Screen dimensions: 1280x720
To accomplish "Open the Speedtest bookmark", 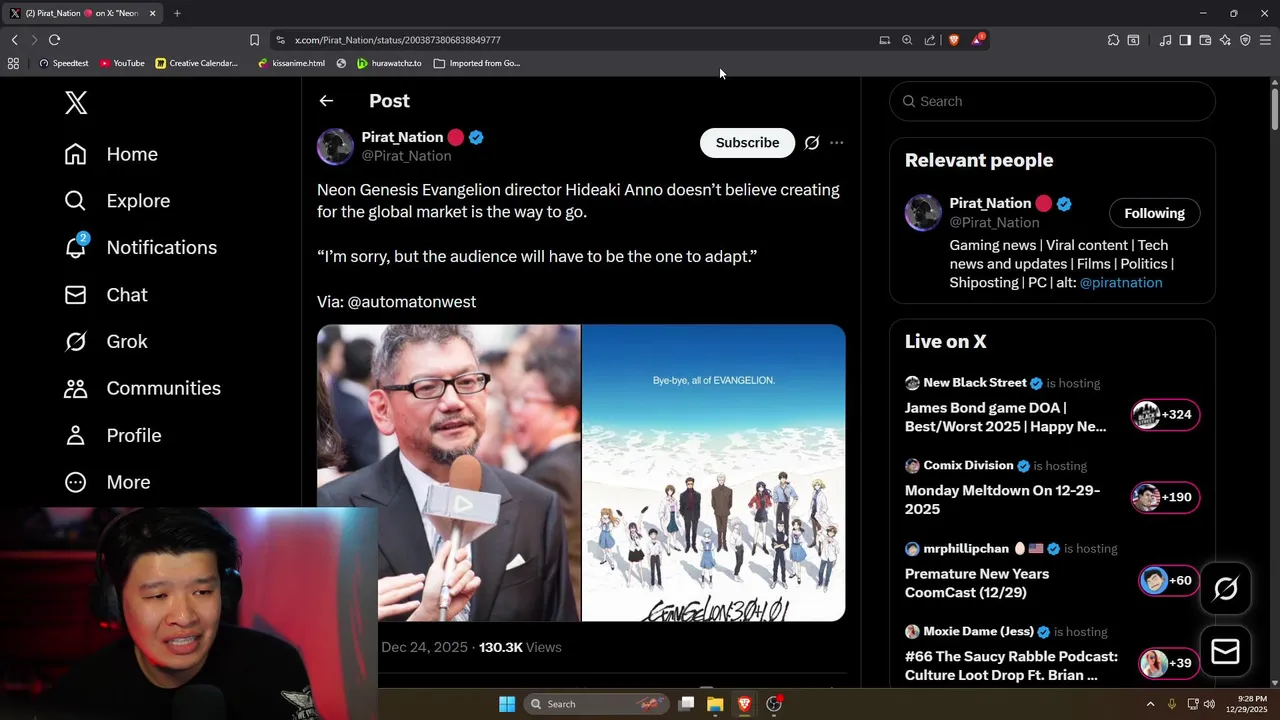I will (63, 63).
